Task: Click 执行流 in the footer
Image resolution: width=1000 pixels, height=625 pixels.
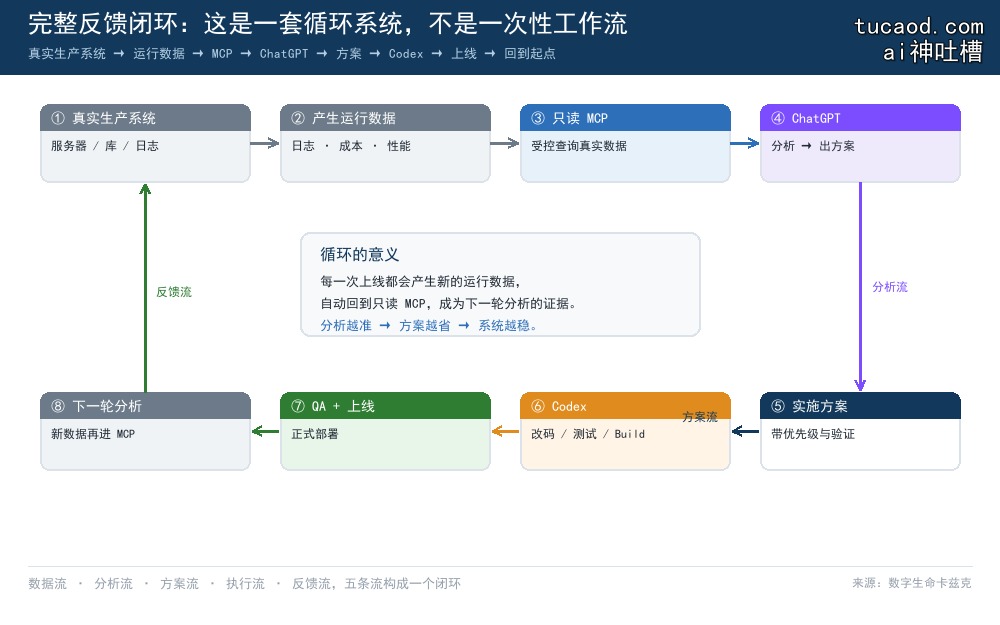Action: point(246,584)
